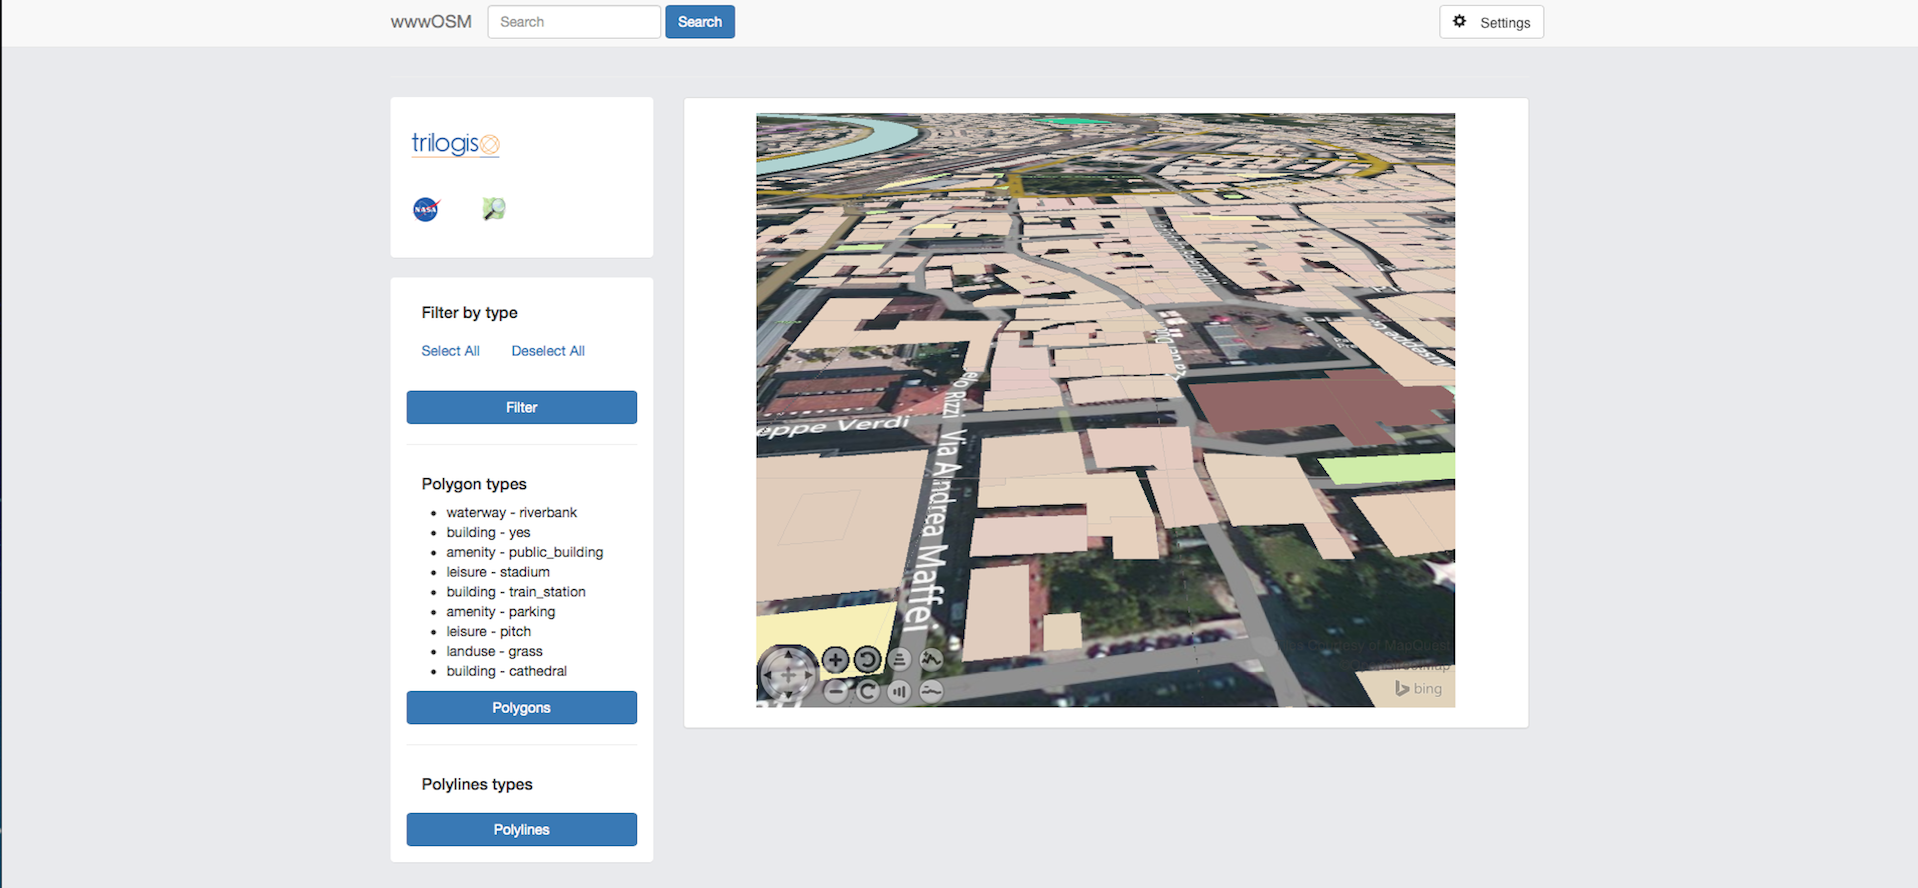The image size is (1918, 888).
Task: Click the Polylines button
Action: coord(522,829)
